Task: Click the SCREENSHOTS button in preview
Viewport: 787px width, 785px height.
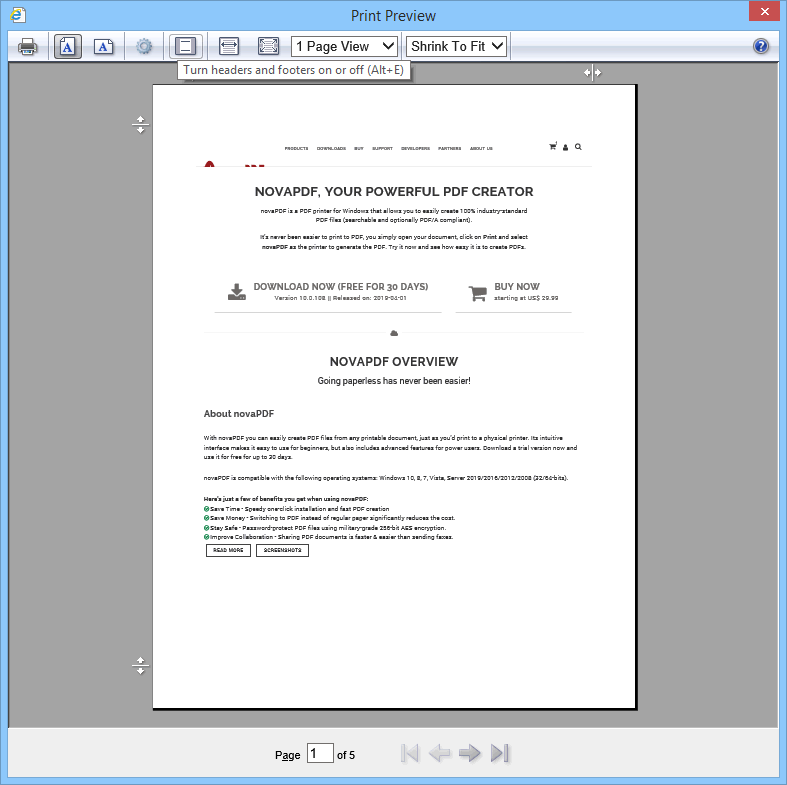Action: [x=283, y=550]
